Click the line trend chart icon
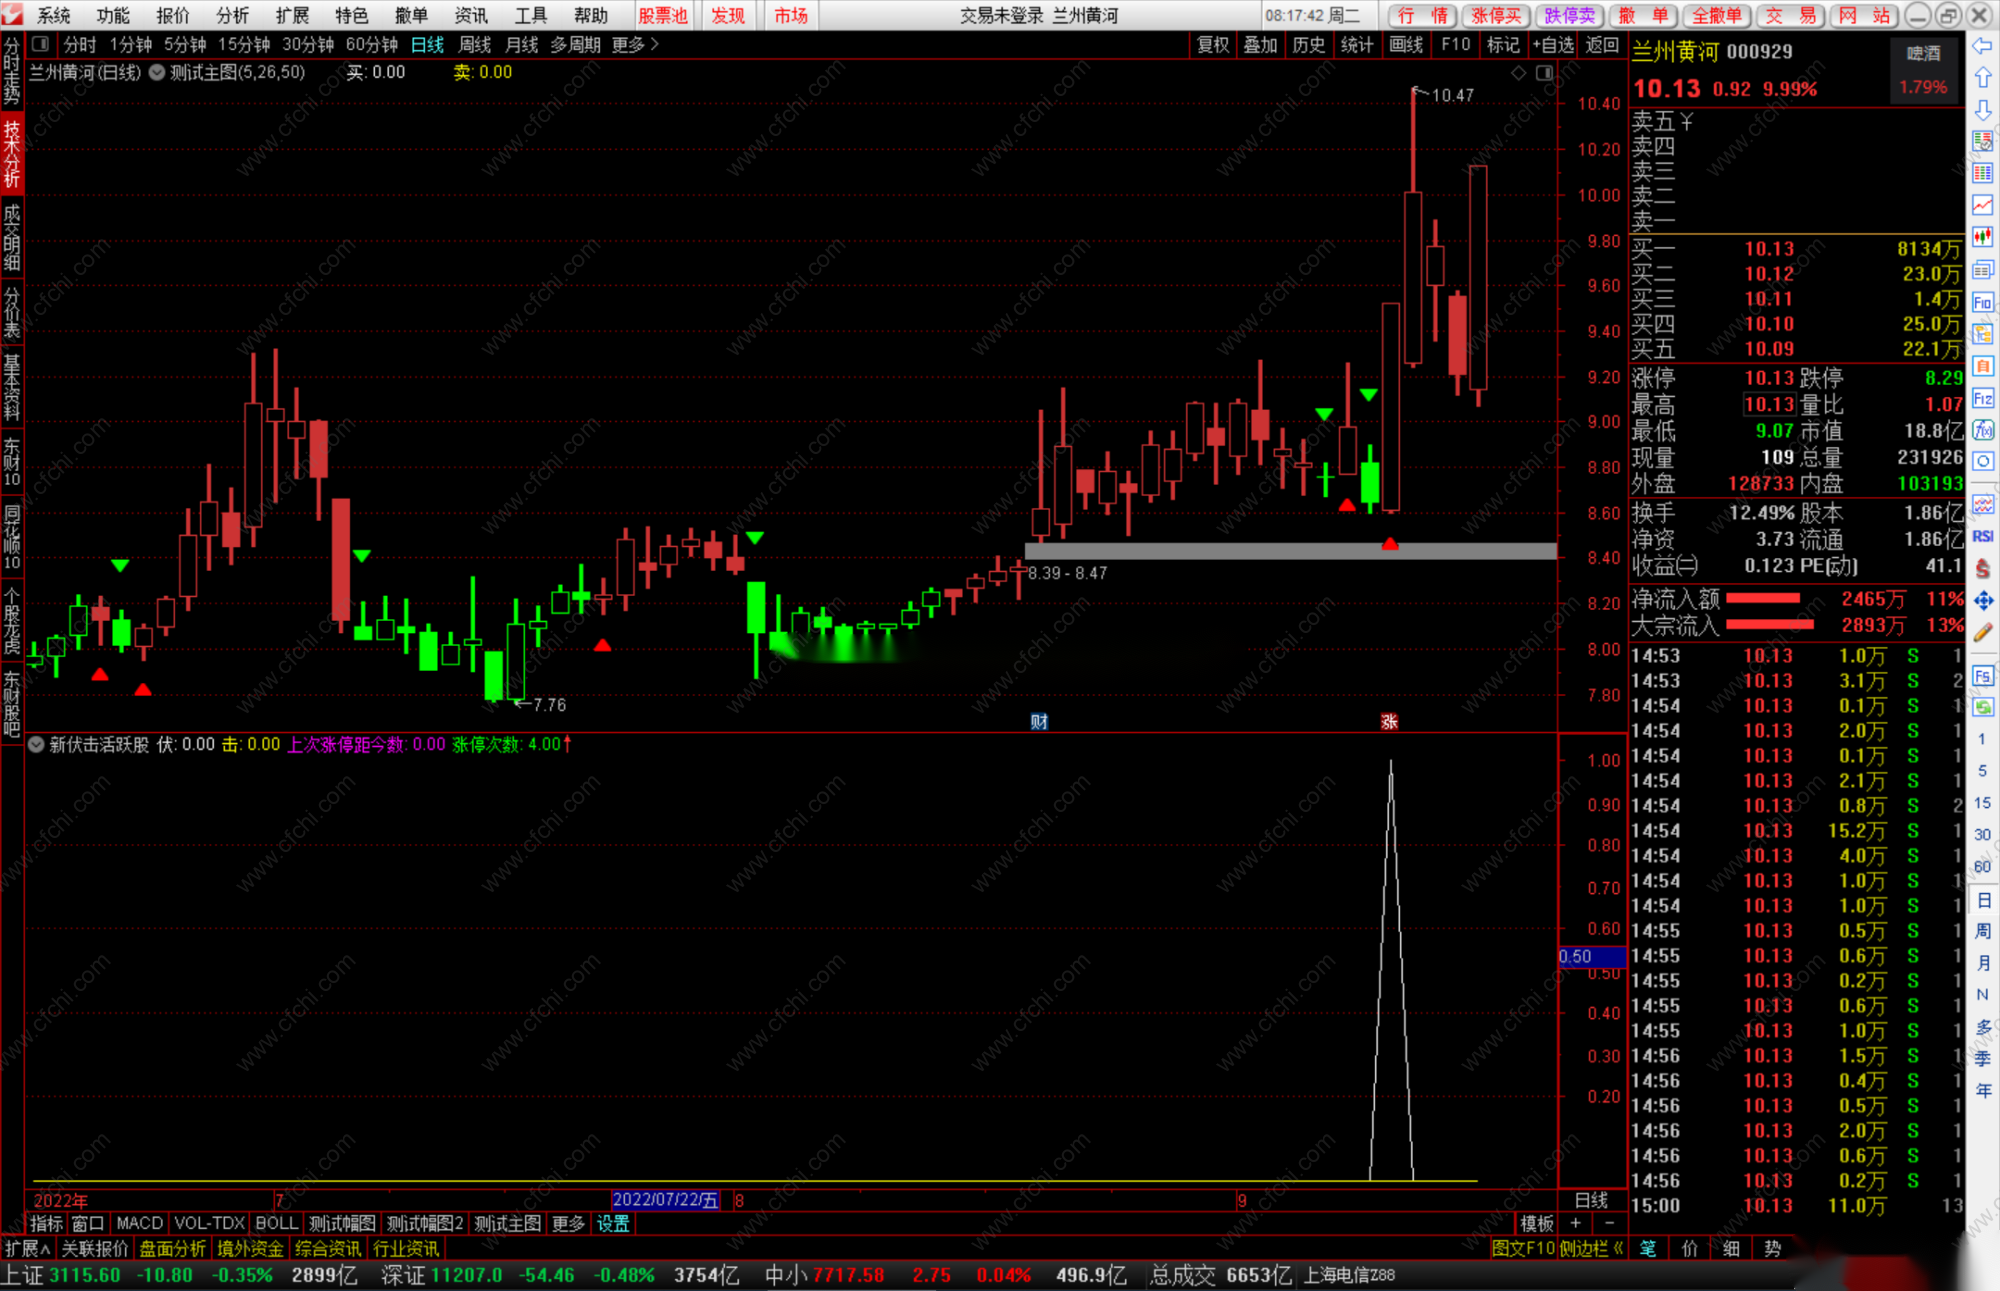Viewport: 2000px width, 1291px height. [1983, 205]
